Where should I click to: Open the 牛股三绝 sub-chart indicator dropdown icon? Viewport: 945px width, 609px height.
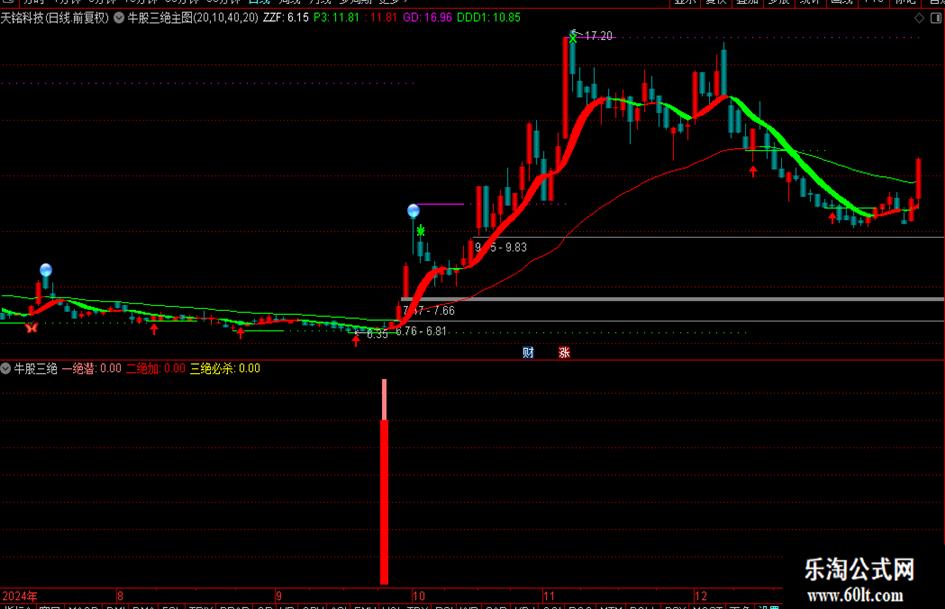(x=5, y=368)
